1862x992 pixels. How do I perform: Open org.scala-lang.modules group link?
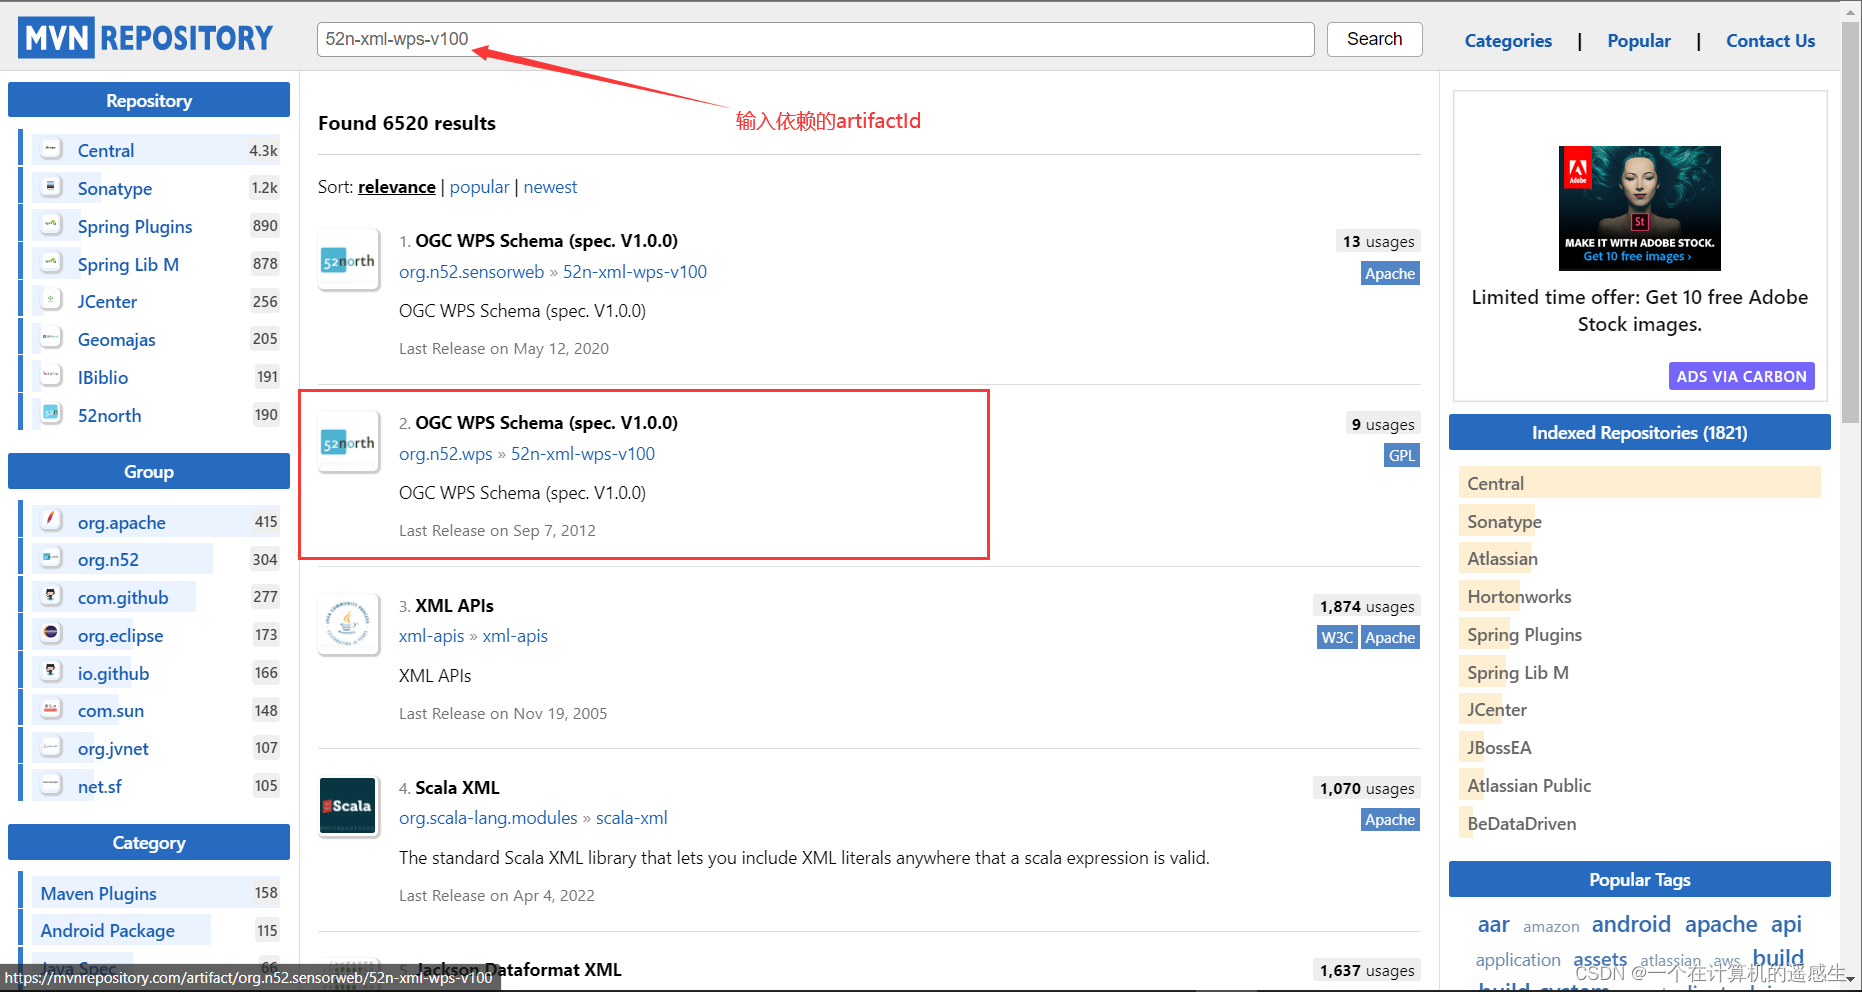coord(488,818)
